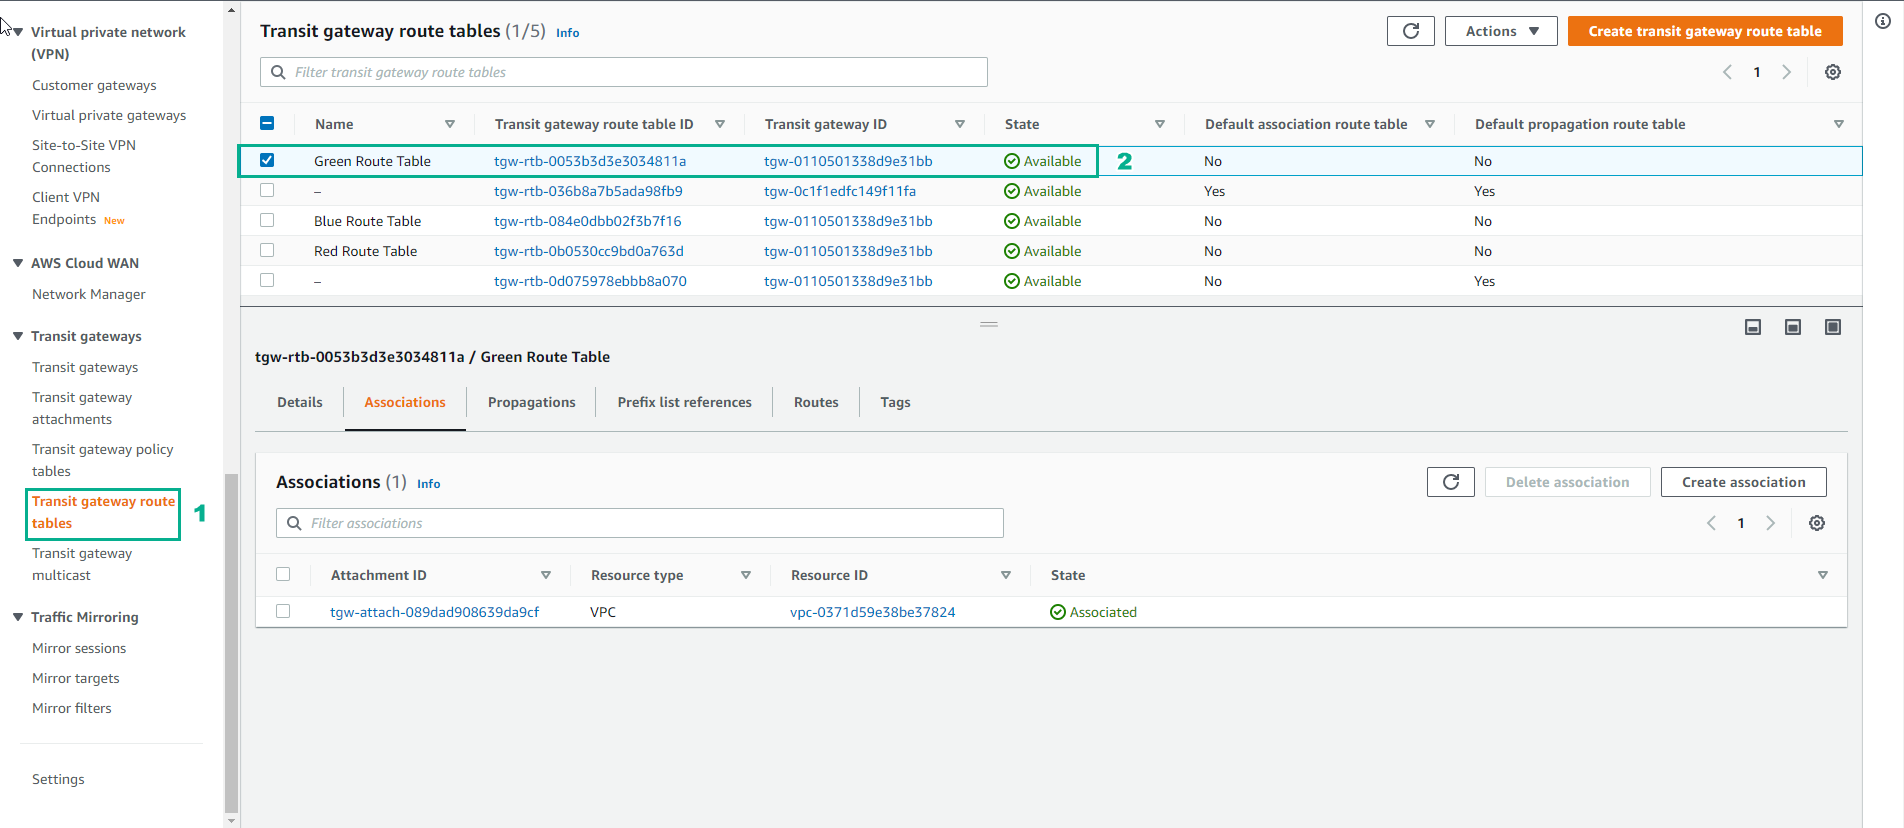Open resource vpc-0371d59e38be37824 link

[873, 612]
